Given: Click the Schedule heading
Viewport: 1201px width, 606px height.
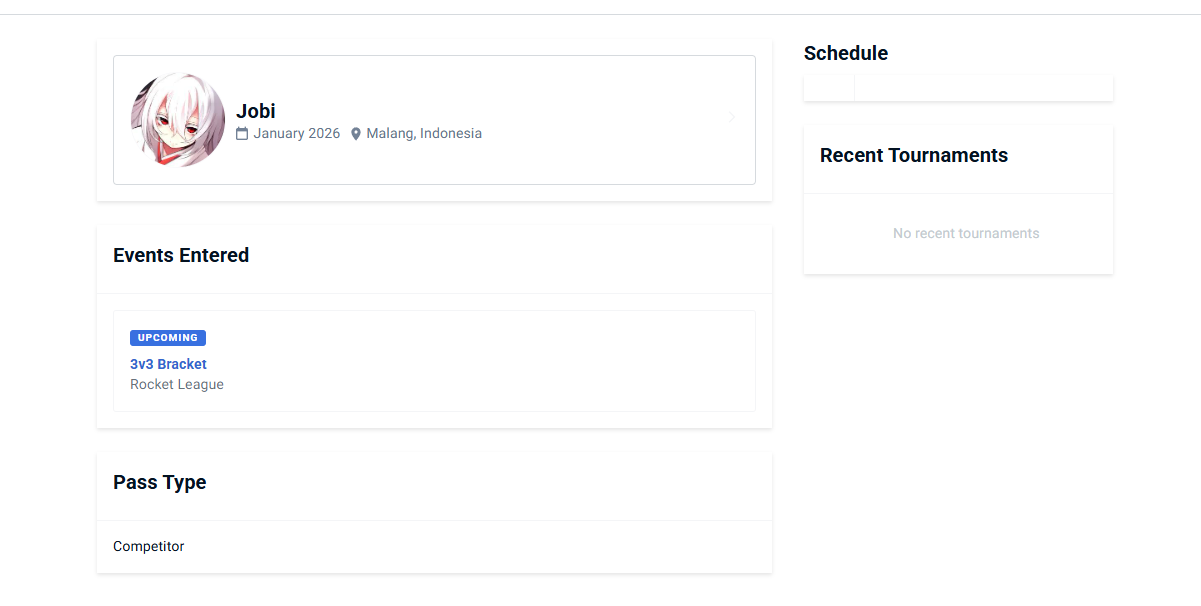Looking at the screenshot, I should (846, 53).
